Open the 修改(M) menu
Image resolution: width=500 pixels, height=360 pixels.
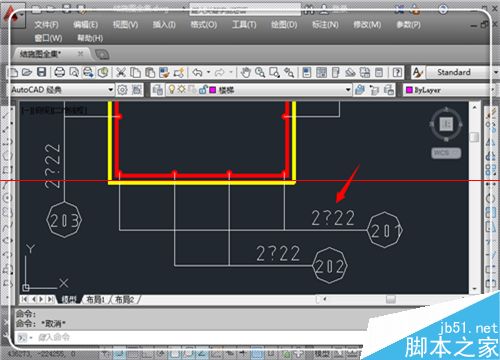pos(367,25)
